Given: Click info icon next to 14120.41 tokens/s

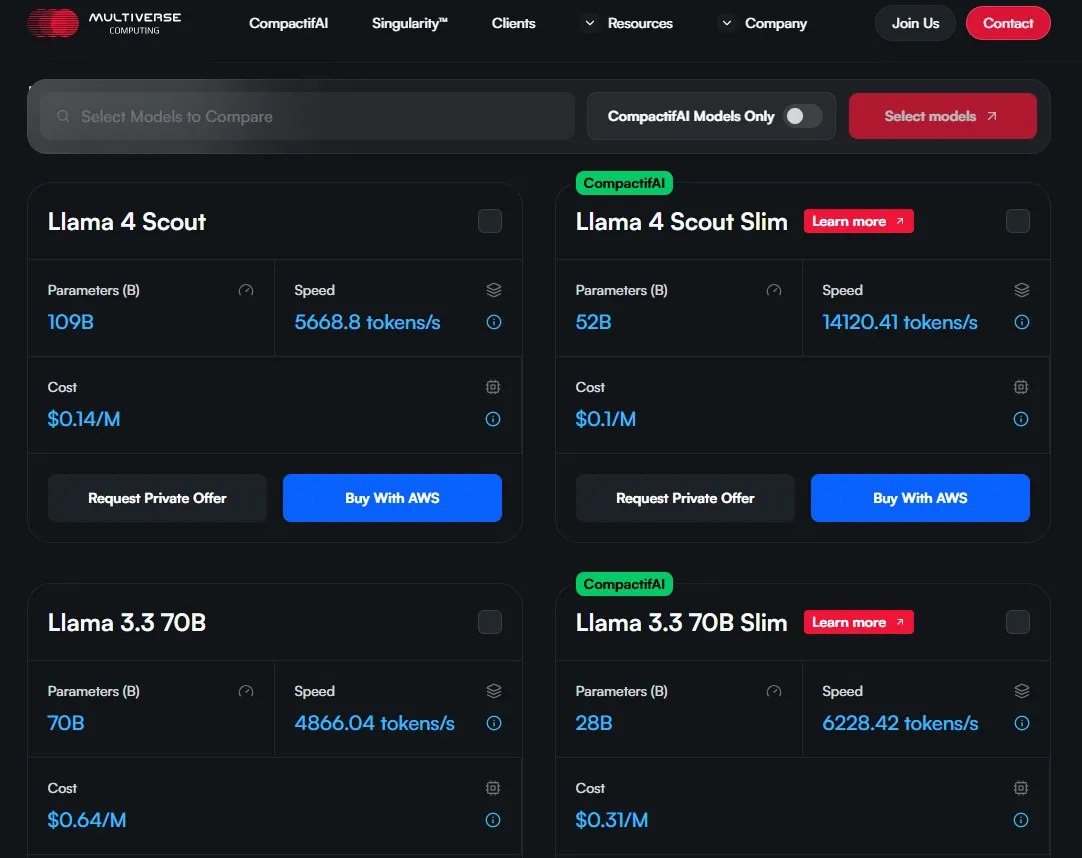Looking at the screenshot, I should [x=1022, y=322].
